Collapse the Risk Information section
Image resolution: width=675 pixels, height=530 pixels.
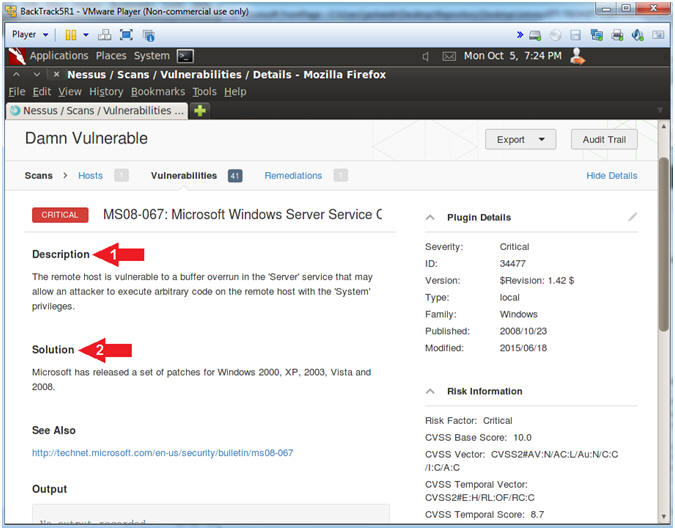pos(430,391)
